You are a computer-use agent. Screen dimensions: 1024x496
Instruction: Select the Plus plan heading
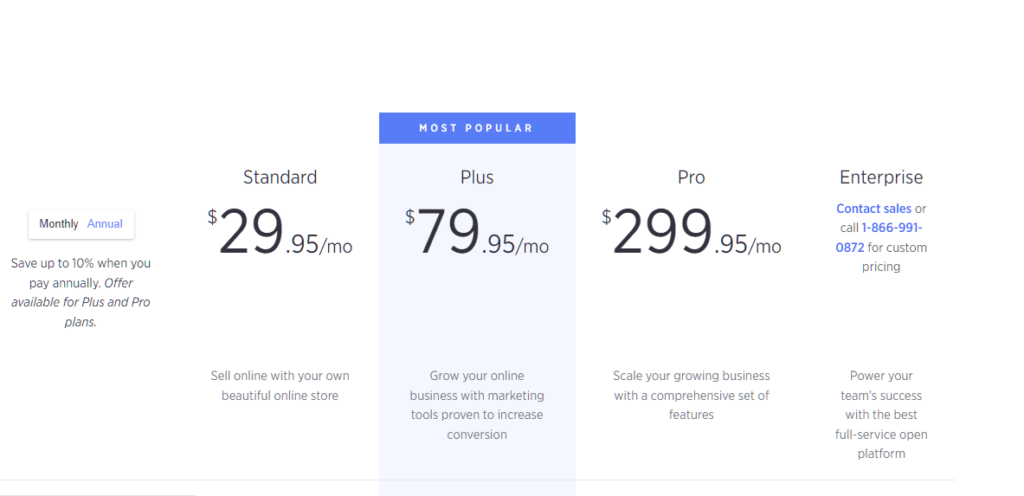pos(477,177)
